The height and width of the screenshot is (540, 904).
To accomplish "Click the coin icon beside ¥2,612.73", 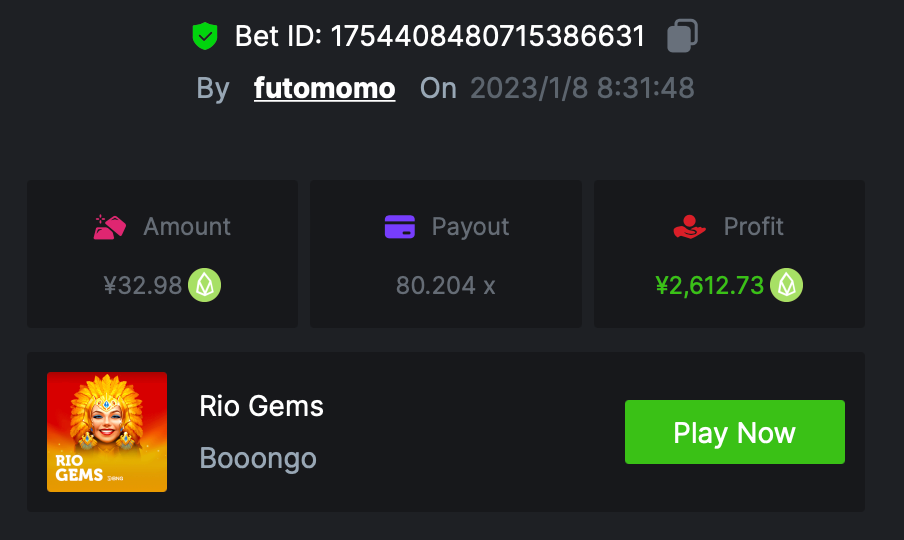I will point(786,286).
